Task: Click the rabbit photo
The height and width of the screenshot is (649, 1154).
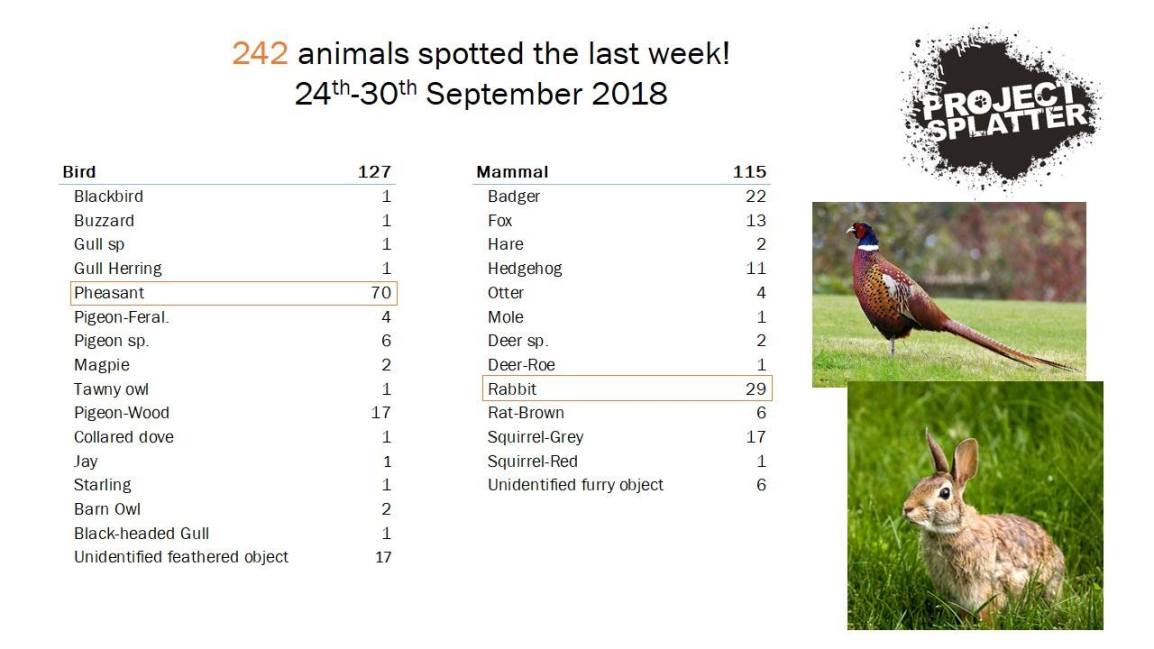Action: click(x=975, y=505)
